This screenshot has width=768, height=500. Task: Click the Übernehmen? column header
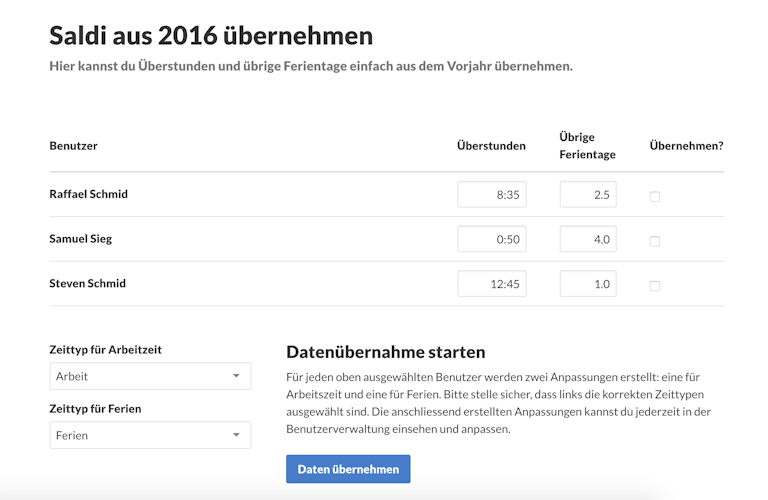(x=686, y=146)
